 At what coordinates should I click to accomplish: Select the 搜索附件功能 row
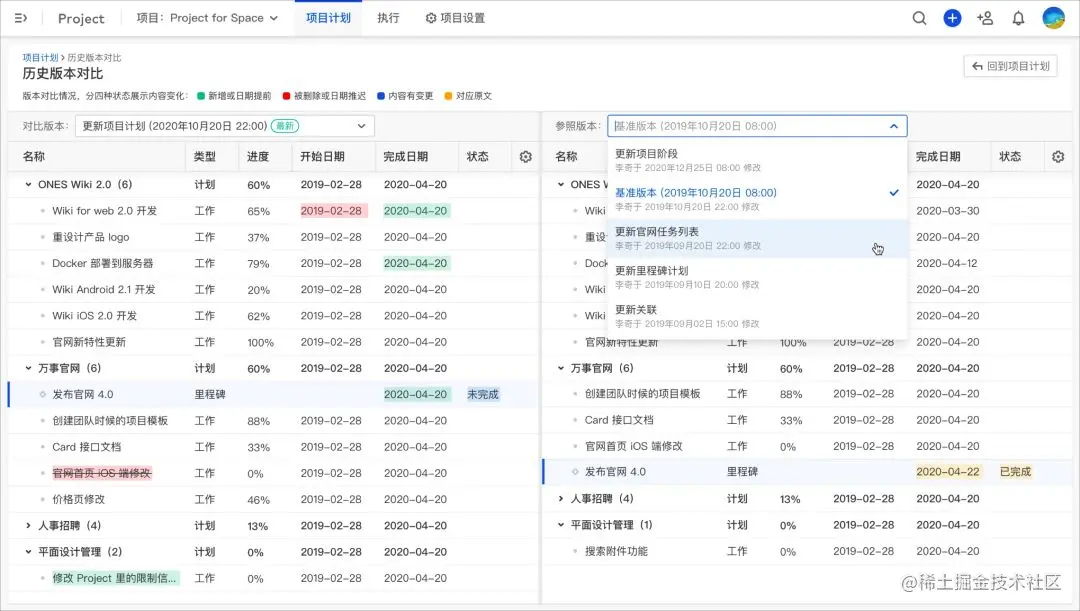[807, 551]
